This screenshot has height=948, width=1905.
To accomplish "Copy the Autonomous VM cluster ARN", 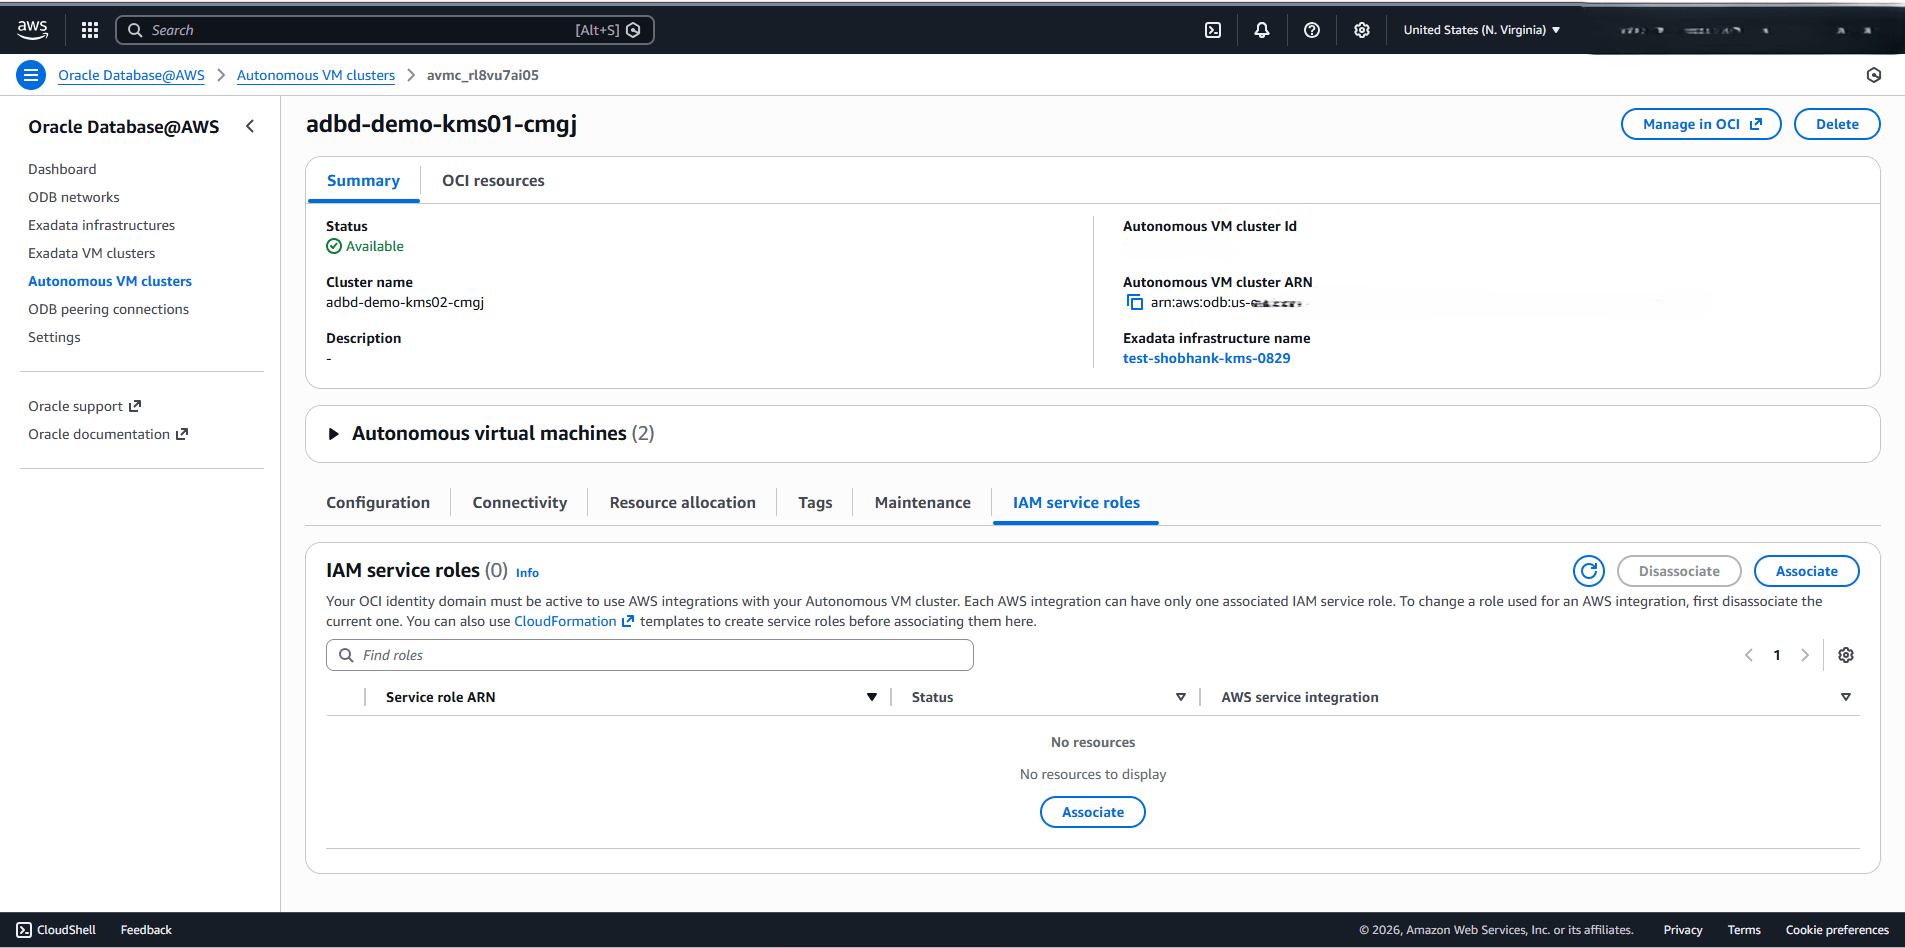I will click(x=1134, y=301).
